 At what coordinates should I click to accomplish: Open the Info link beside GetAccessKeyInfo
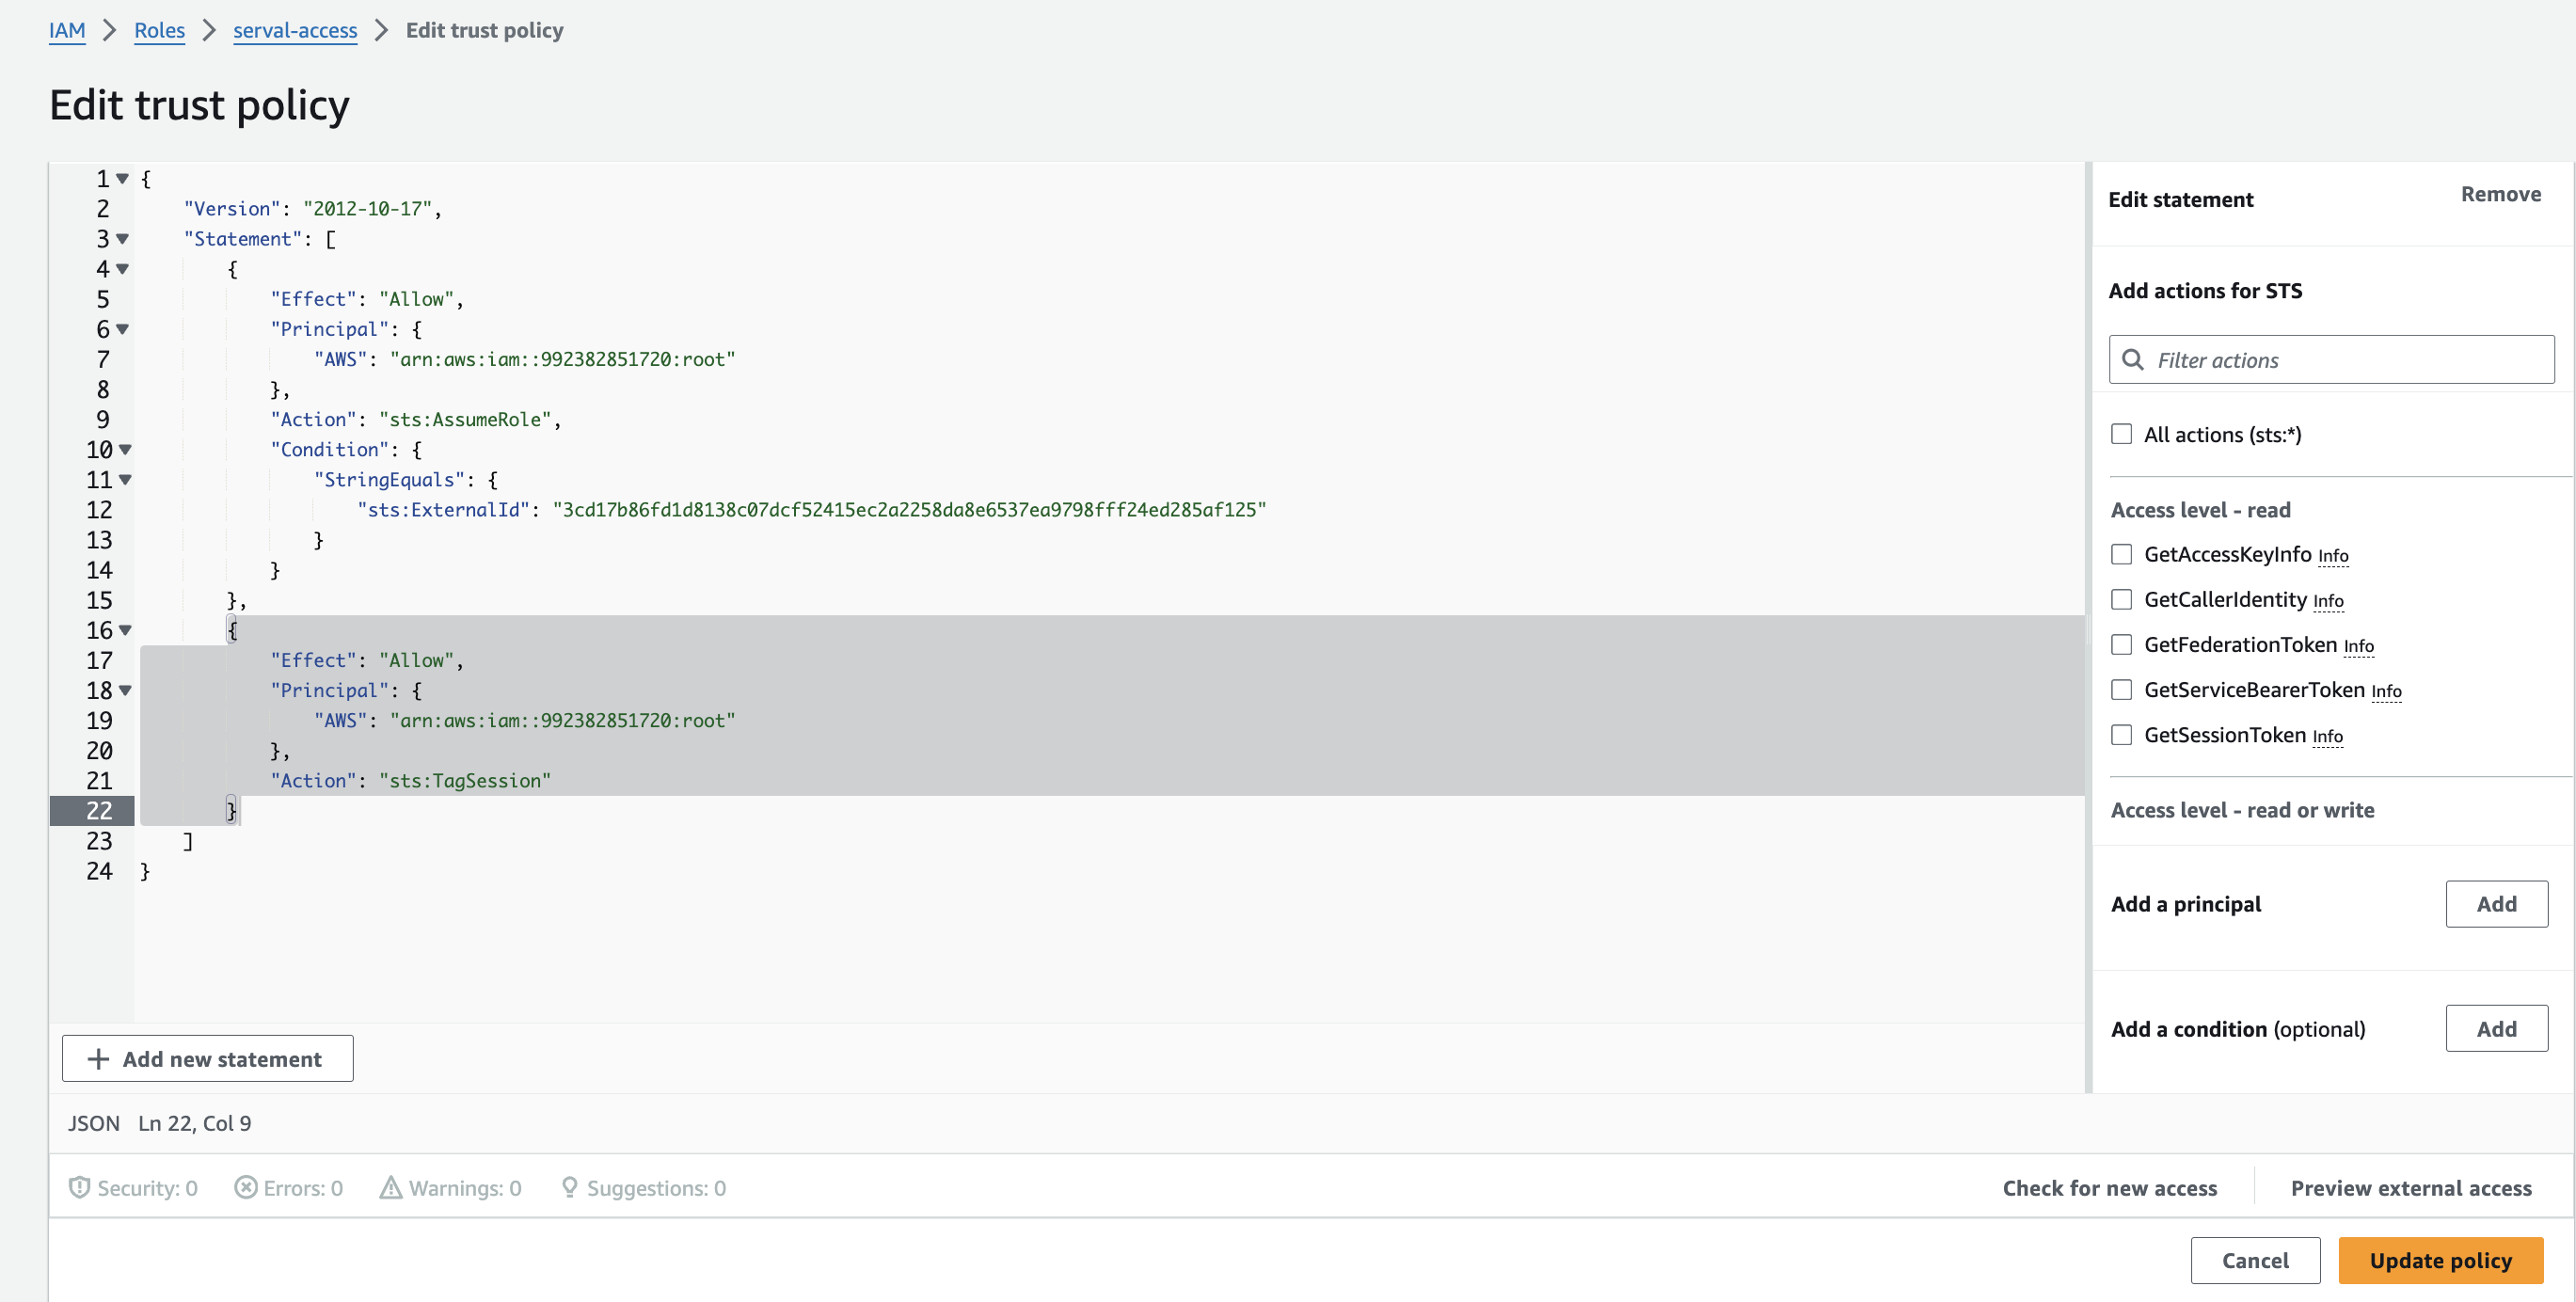pyautogui.click(x=2333, y=556)
